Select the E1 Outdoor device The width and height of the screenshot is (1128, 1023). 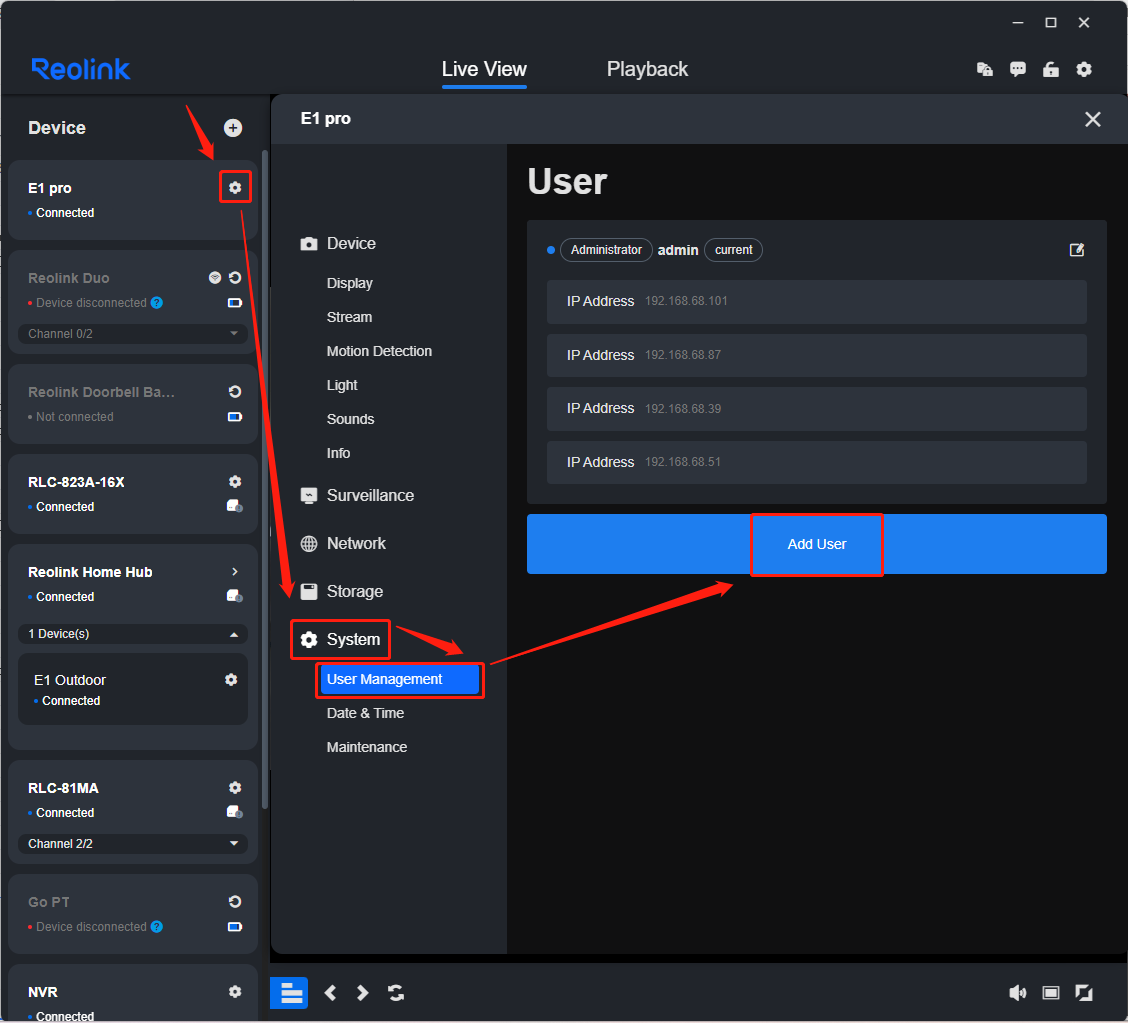point(133,689)
